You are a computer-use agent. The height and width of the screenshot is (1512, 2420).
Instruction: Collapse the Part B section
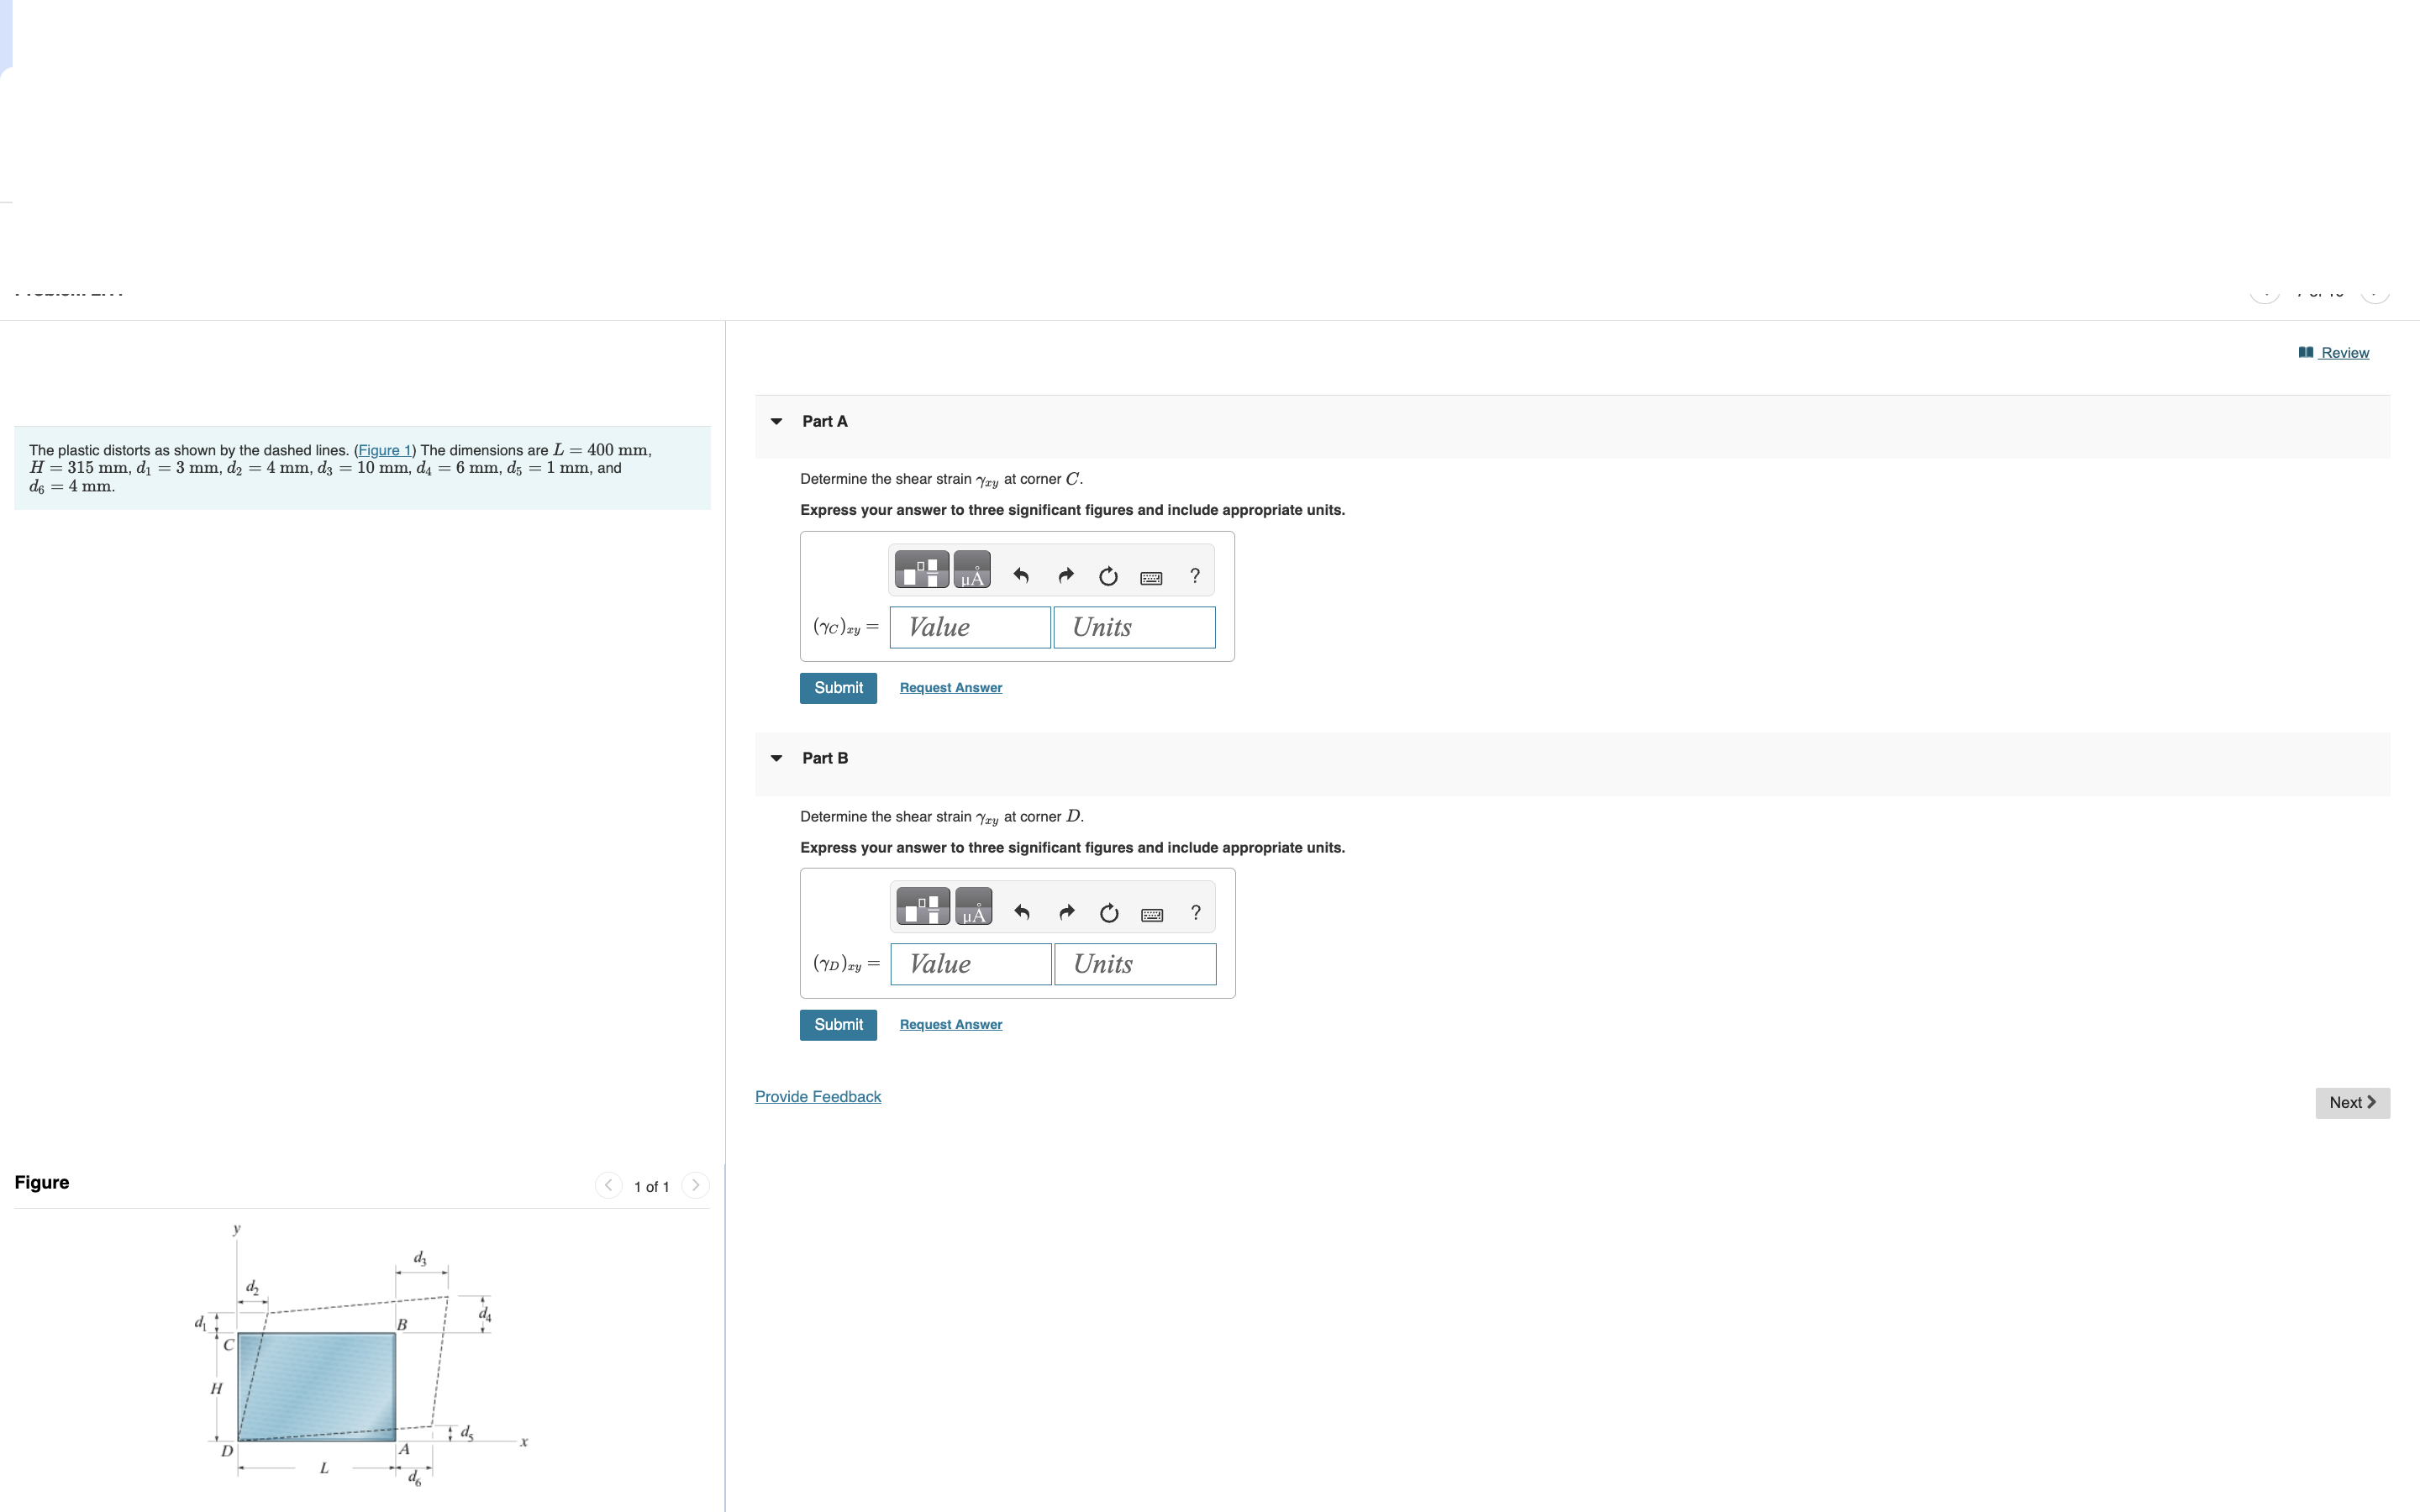click(x=777, y=759)
